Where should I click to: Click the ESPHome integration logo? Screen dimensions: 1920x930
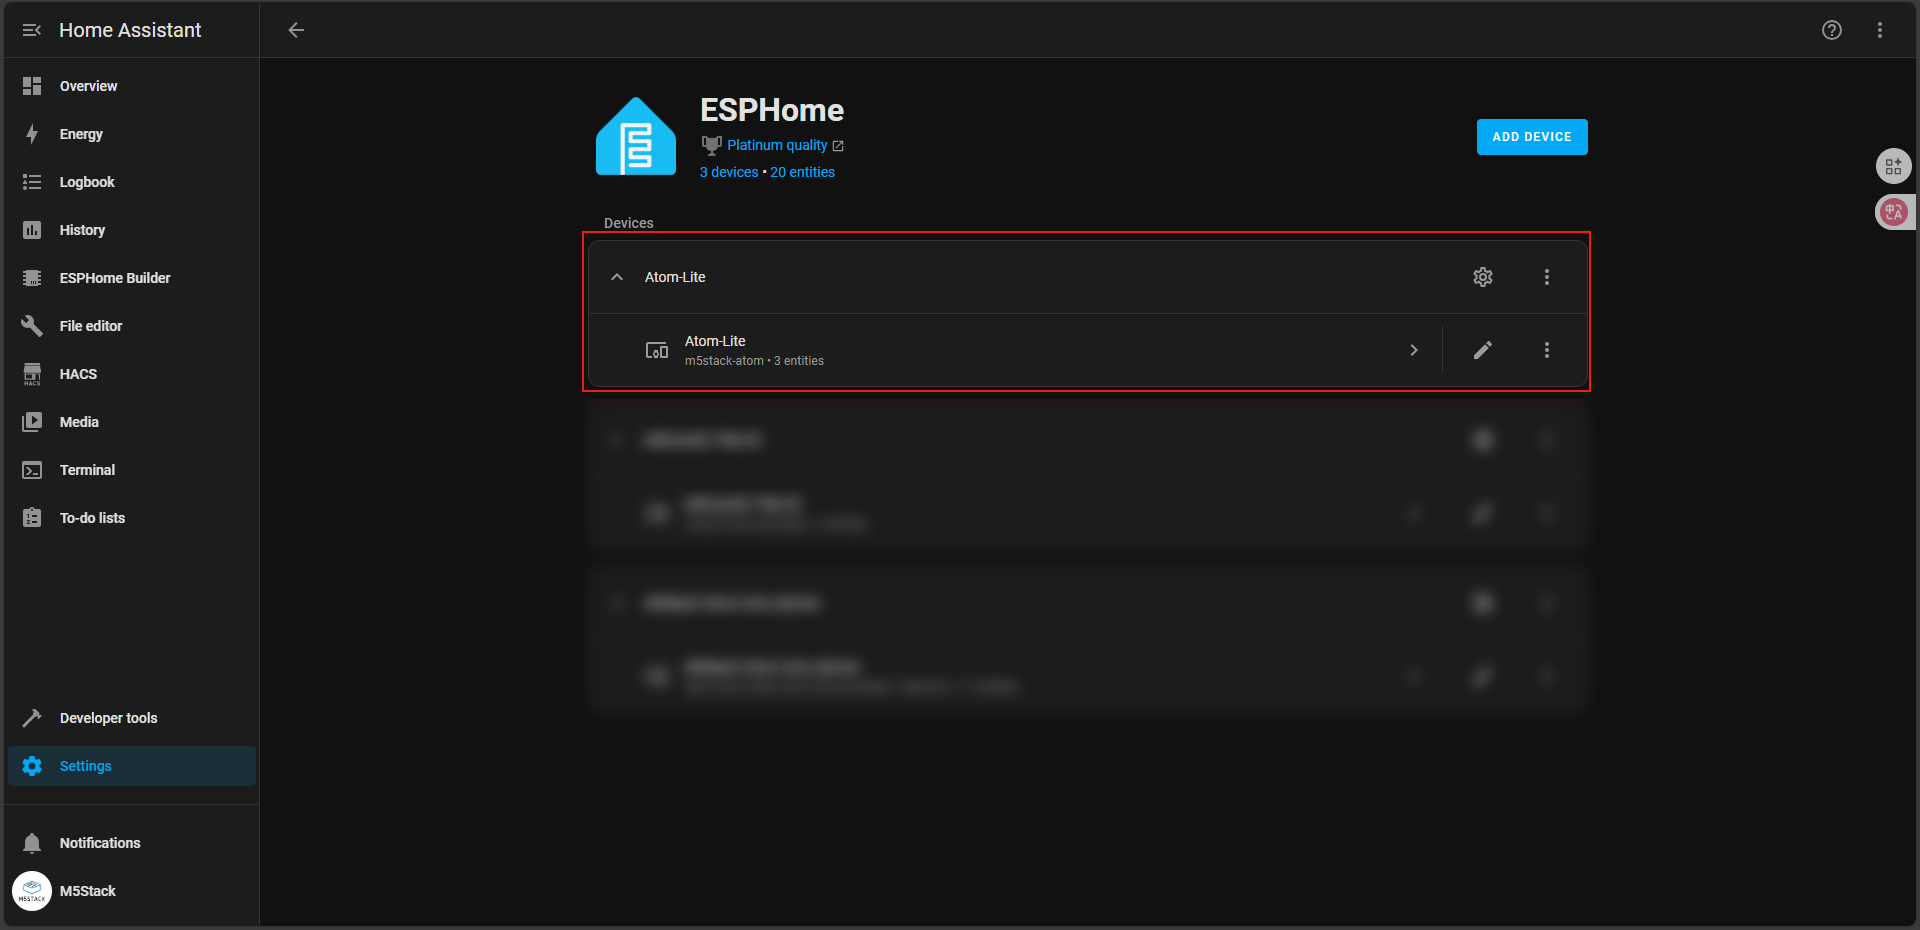[x=636, y=137]
